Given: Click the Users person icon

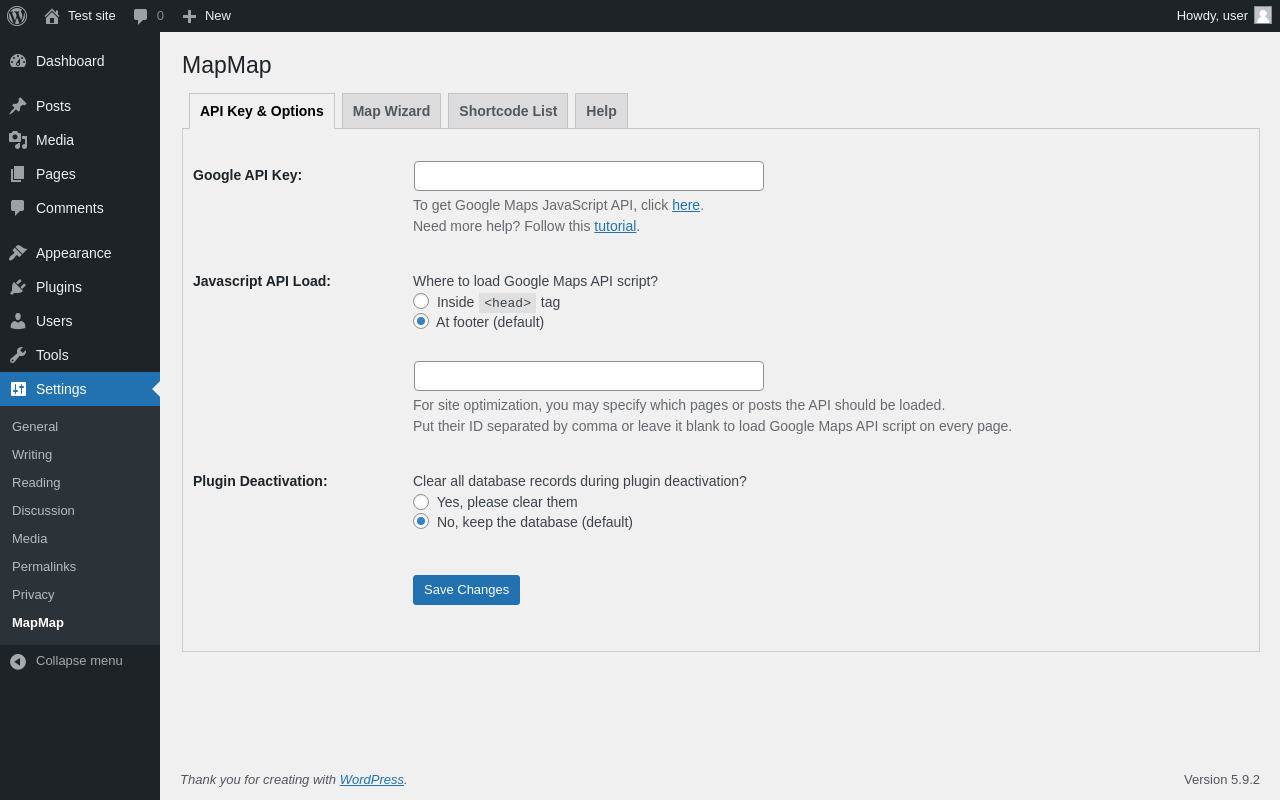Looking at the screenshot, I should pos(18,321).
